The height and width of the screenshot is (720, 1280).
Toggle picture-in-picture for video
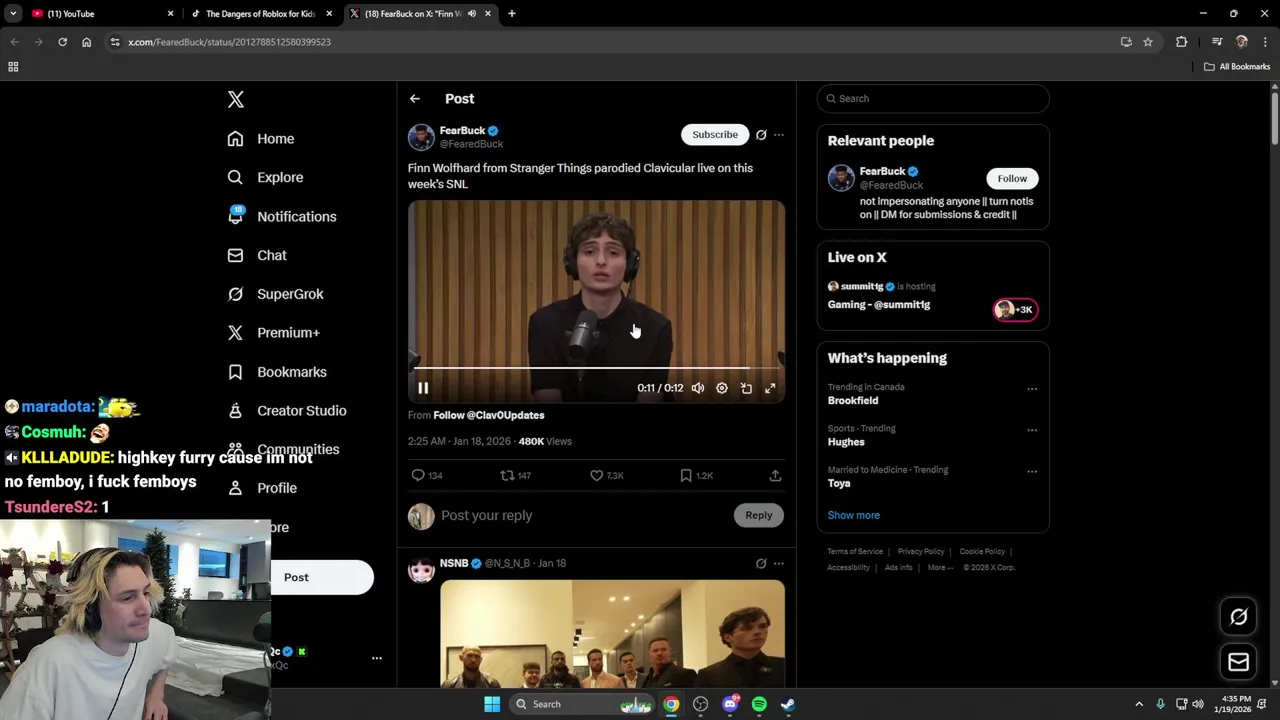click(746, 388)
